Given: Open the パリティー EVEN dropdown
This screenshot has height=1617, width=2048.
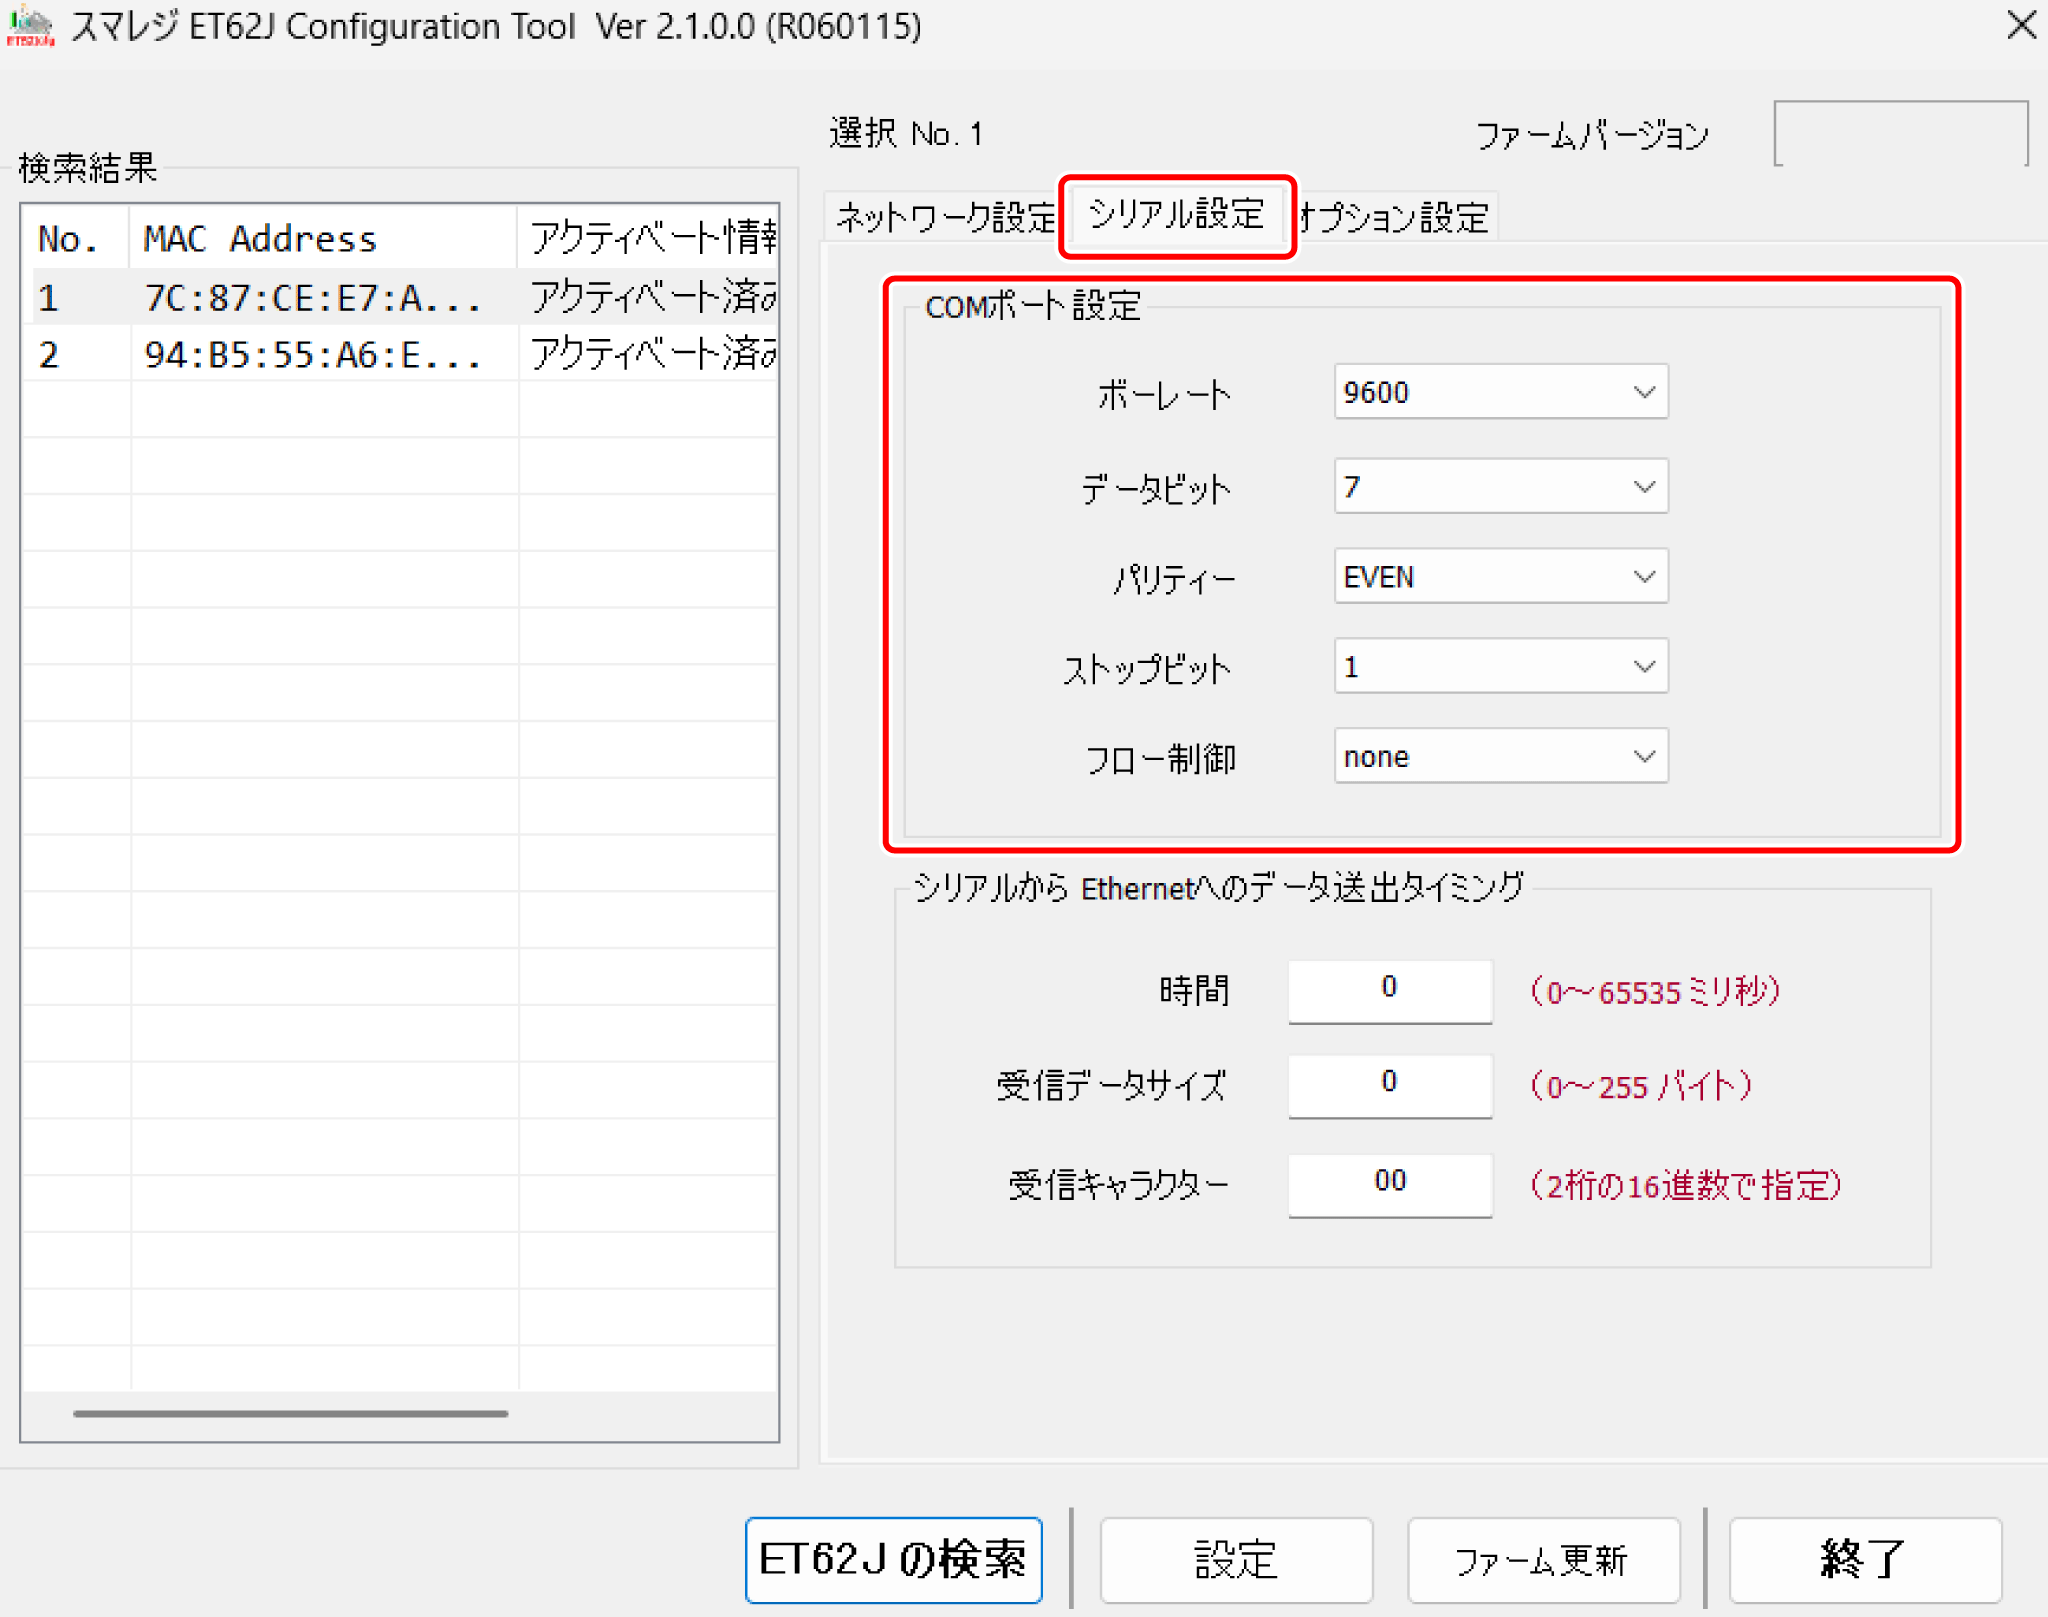Looking at the screenshot, I should [x=1500, y=577].
